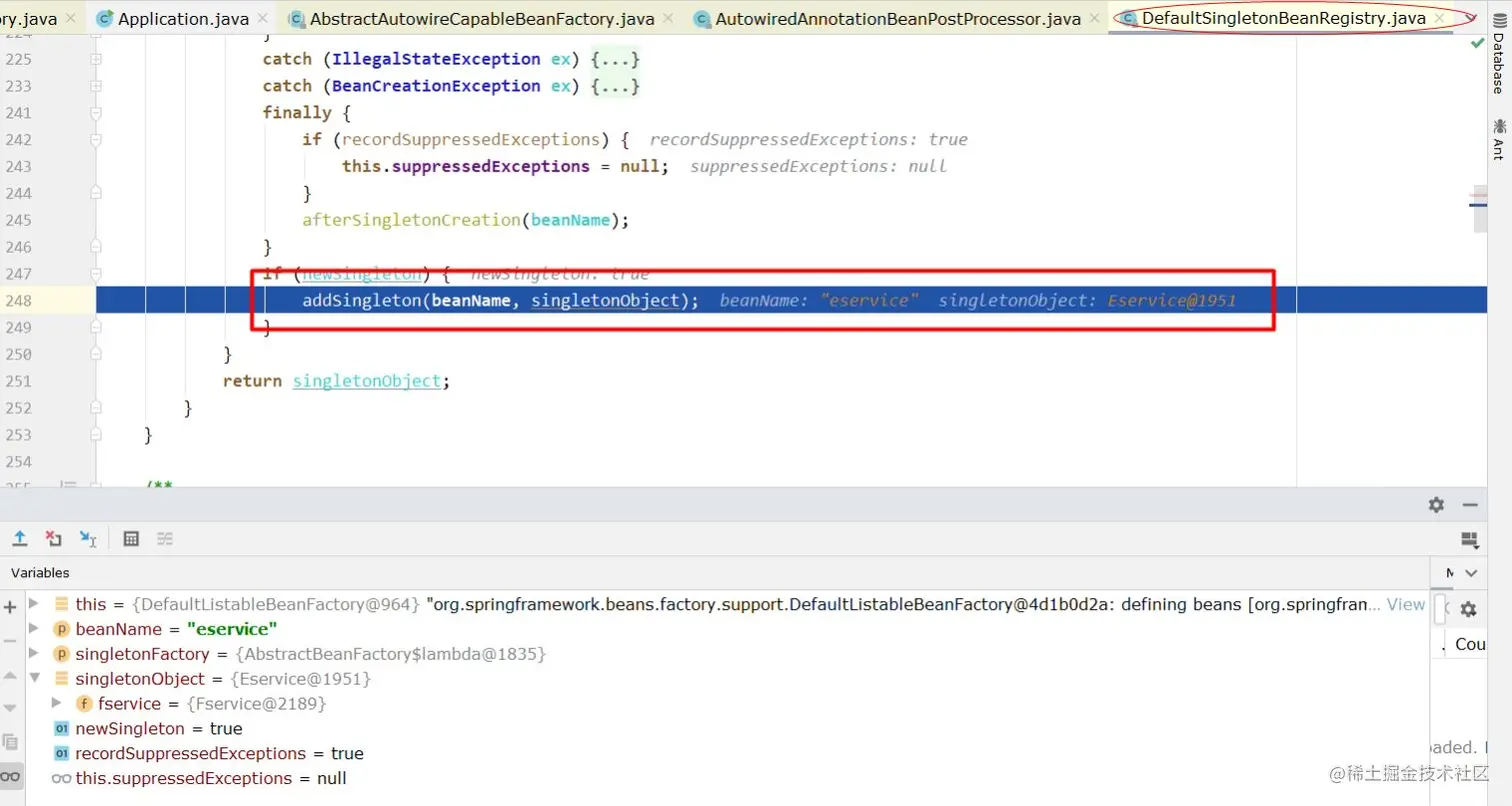Click the Step Out upward-arrow debugger icon

19,538
